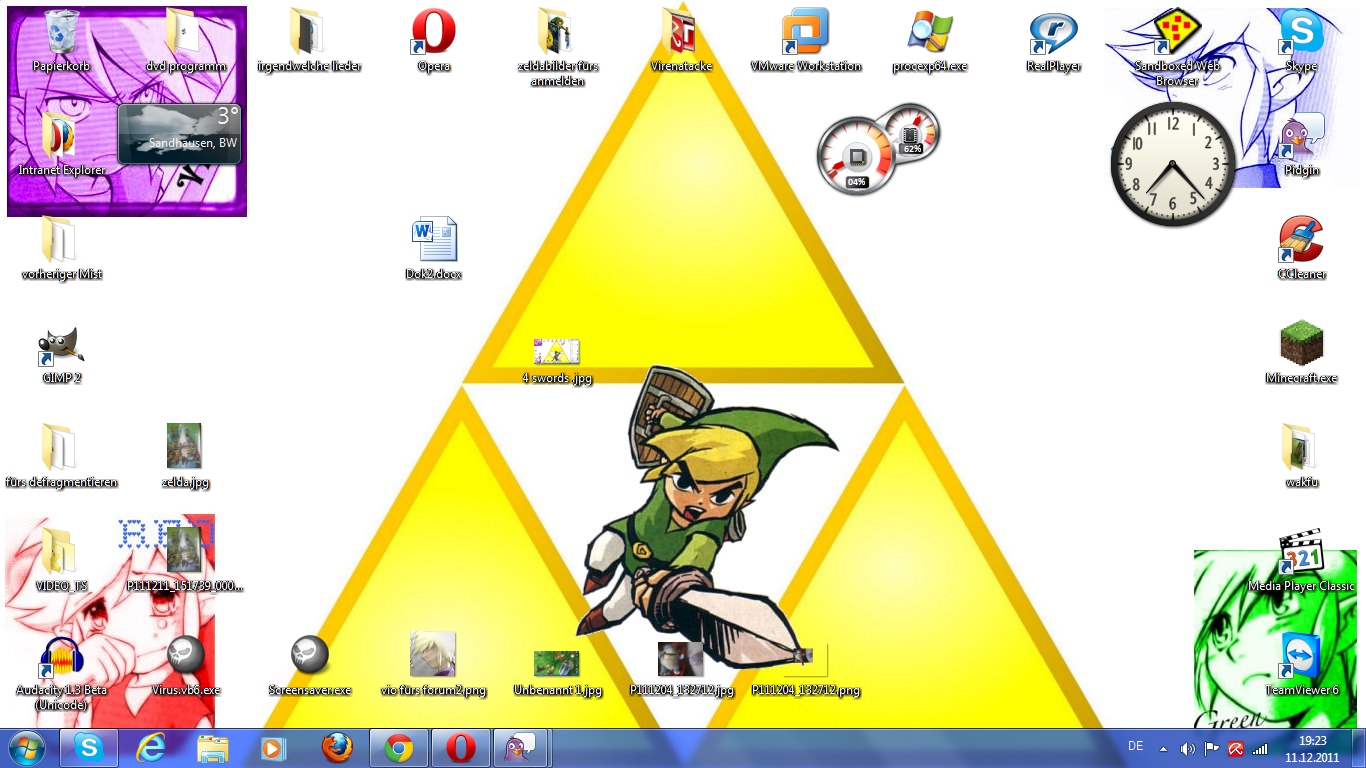1366x768 pixels.
Task: Open Audacity 1.3 Beta shortcut
Action: pyautogui.click(x=61, y=658)
